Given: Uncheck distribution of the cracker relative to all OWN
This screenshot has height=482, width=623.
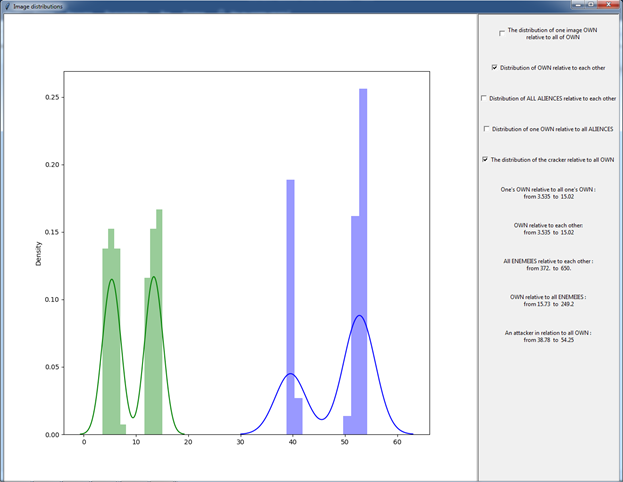Looking at the screenshot, I should click(x=485, y=159).
